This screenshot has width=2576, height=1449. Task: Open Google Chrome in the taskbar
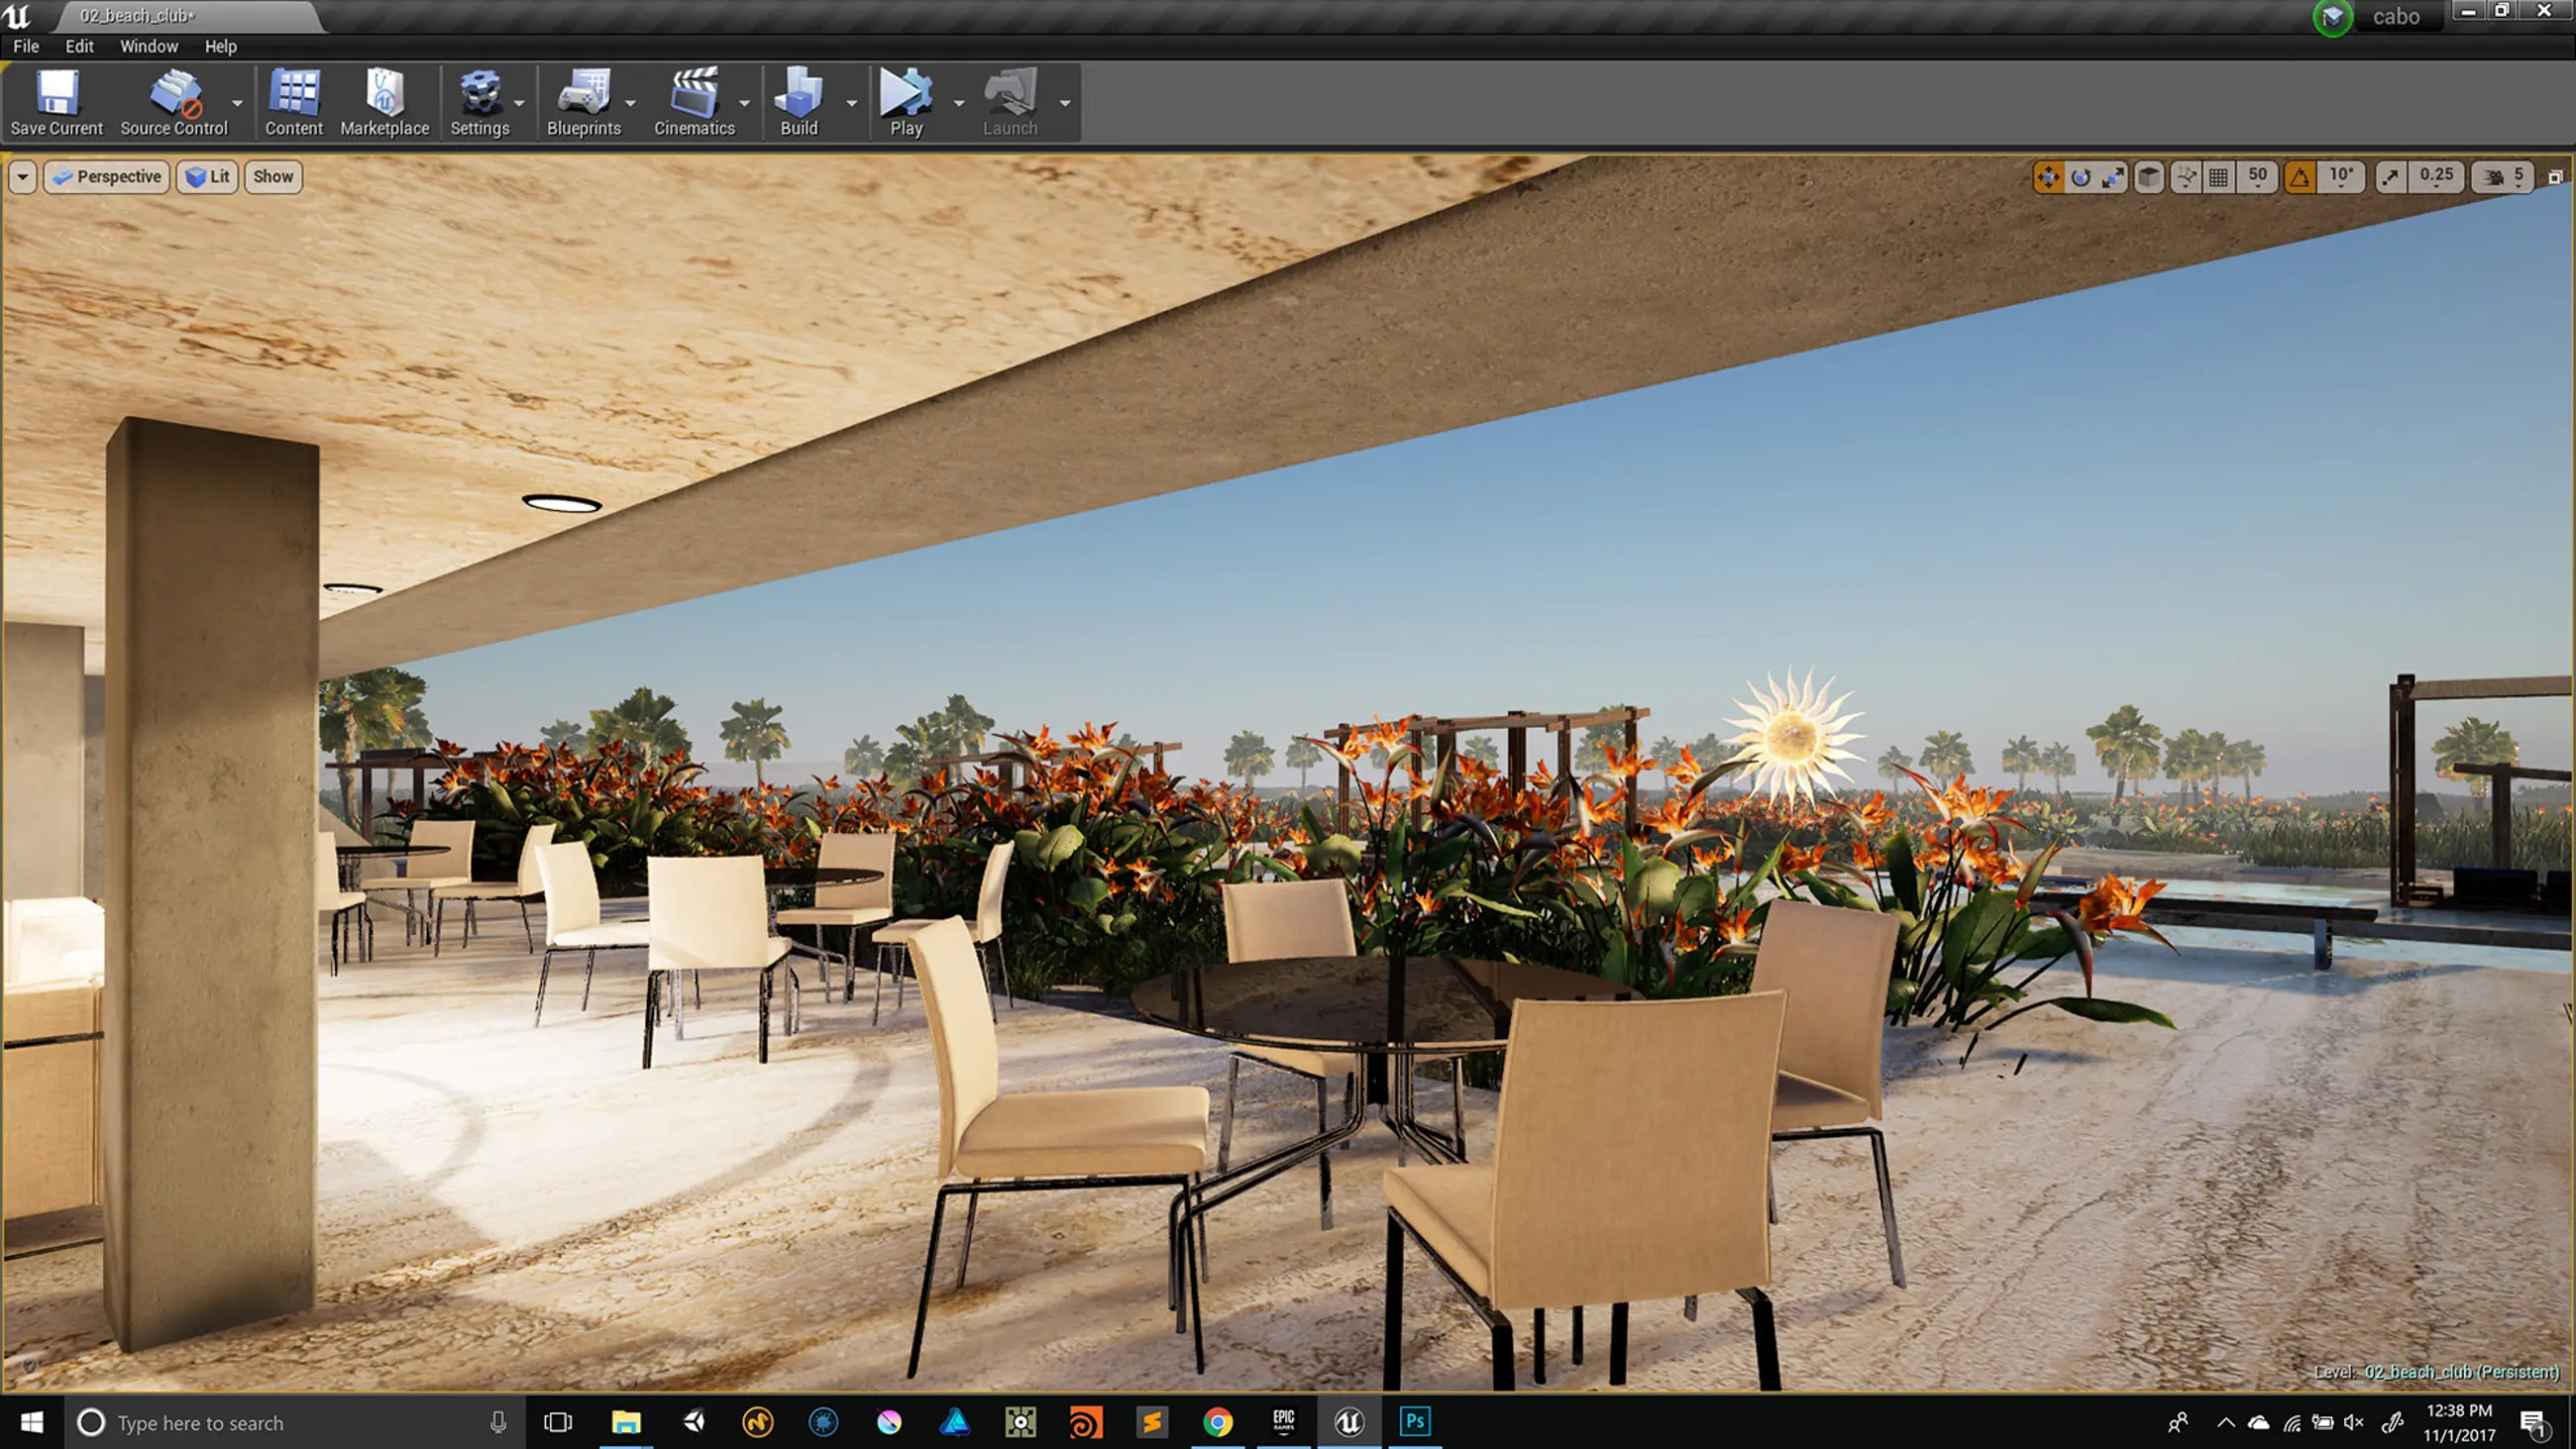[1218, 1422]
